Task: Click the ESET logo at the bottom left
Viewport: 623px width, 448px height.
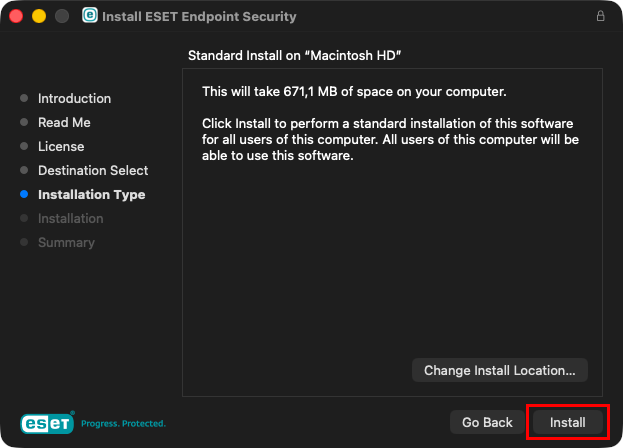Action: pos(47,422)
